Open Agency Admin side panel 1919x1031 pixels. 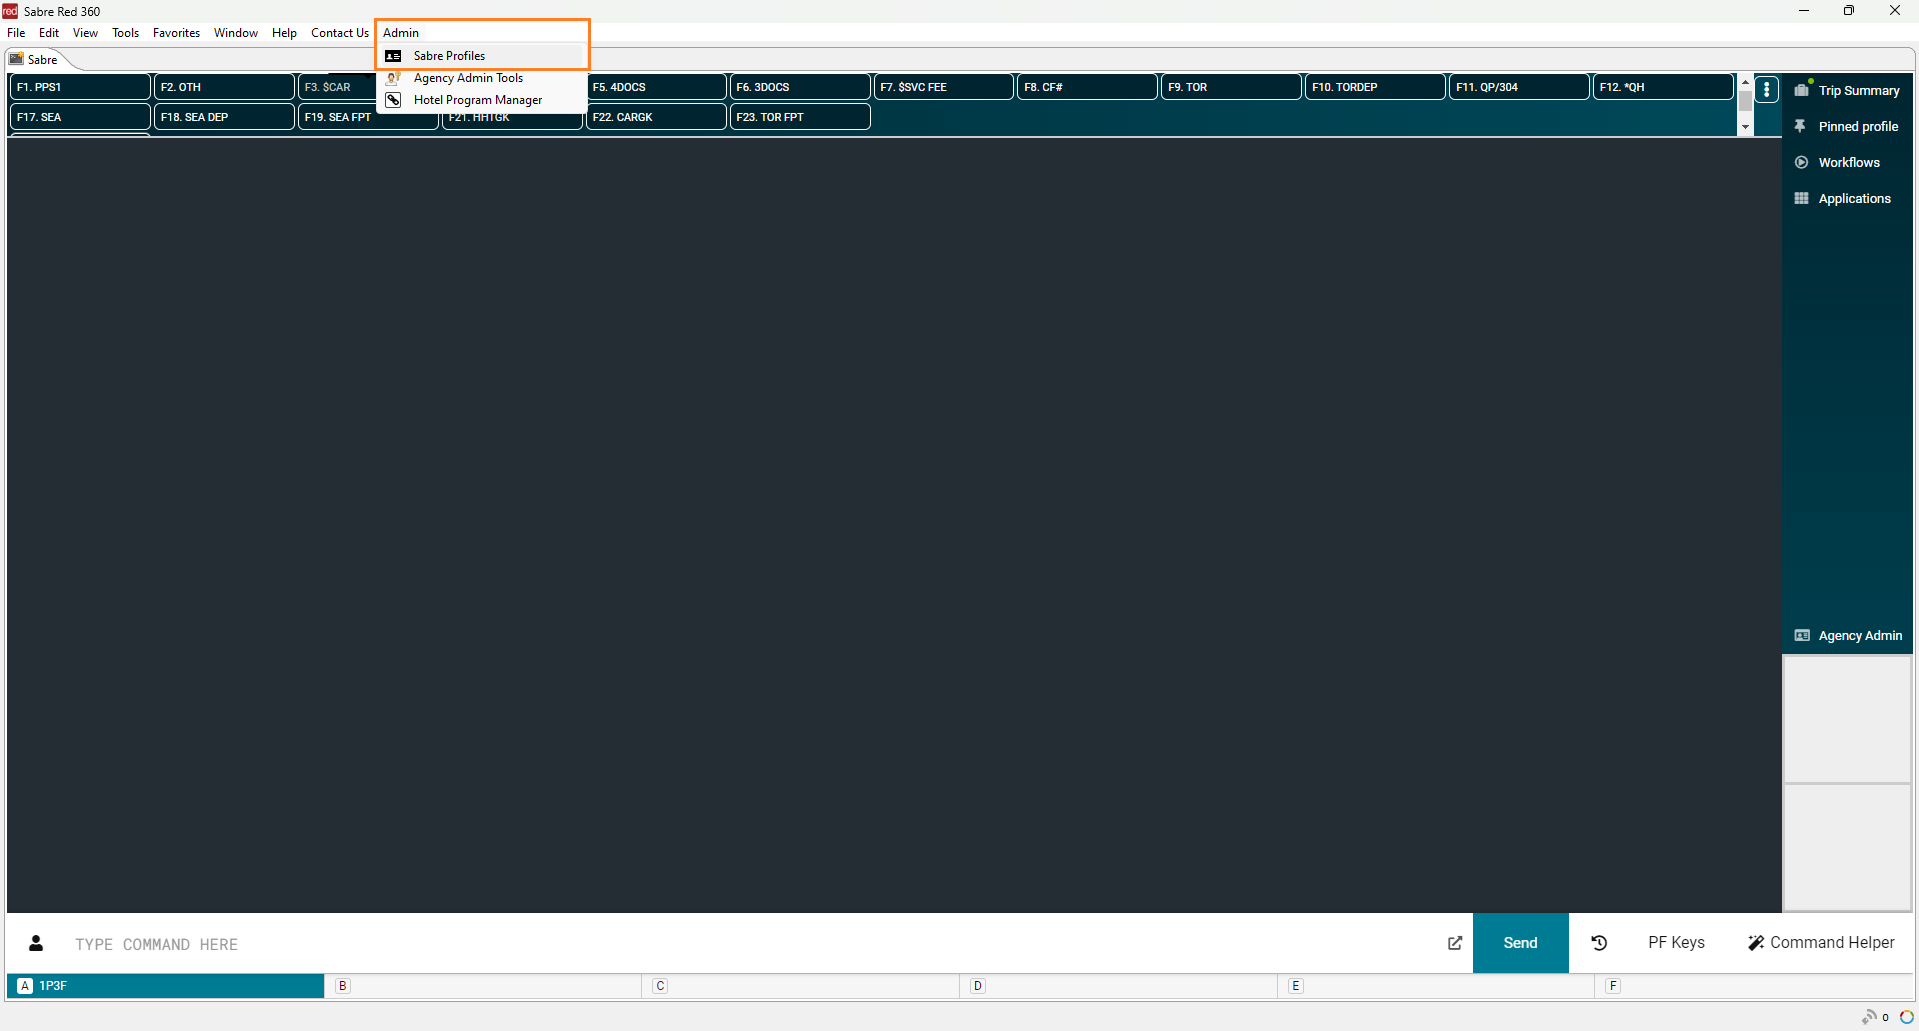(1848, 635)
